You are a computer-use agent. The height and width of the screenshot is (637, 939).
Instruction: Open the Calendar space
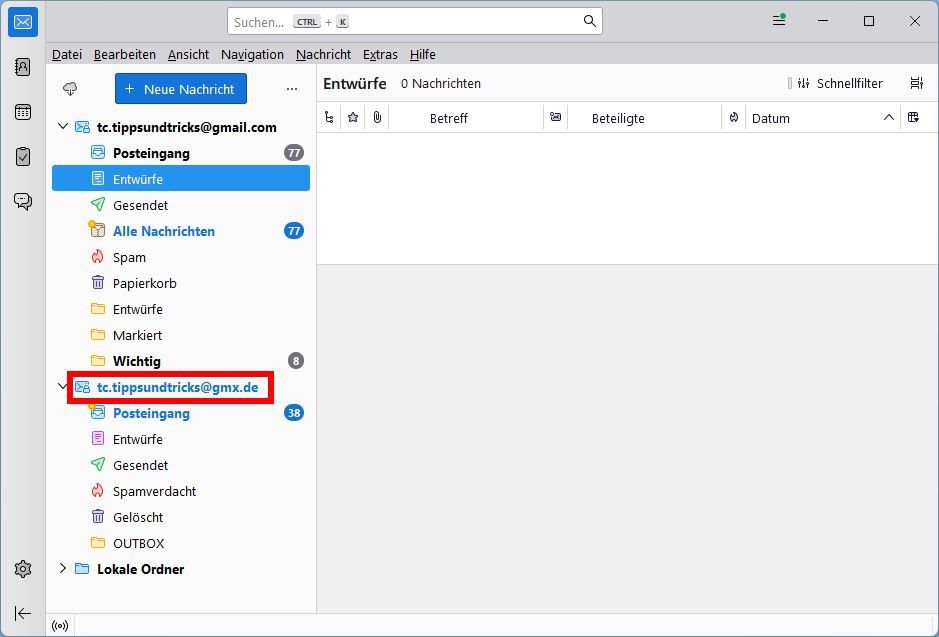pyautogui.click(x=22, y=112)
